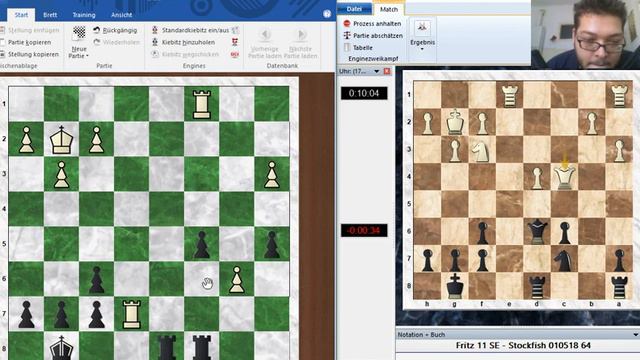Open the Uhr panel dropdown arrow

click(376, 71)
